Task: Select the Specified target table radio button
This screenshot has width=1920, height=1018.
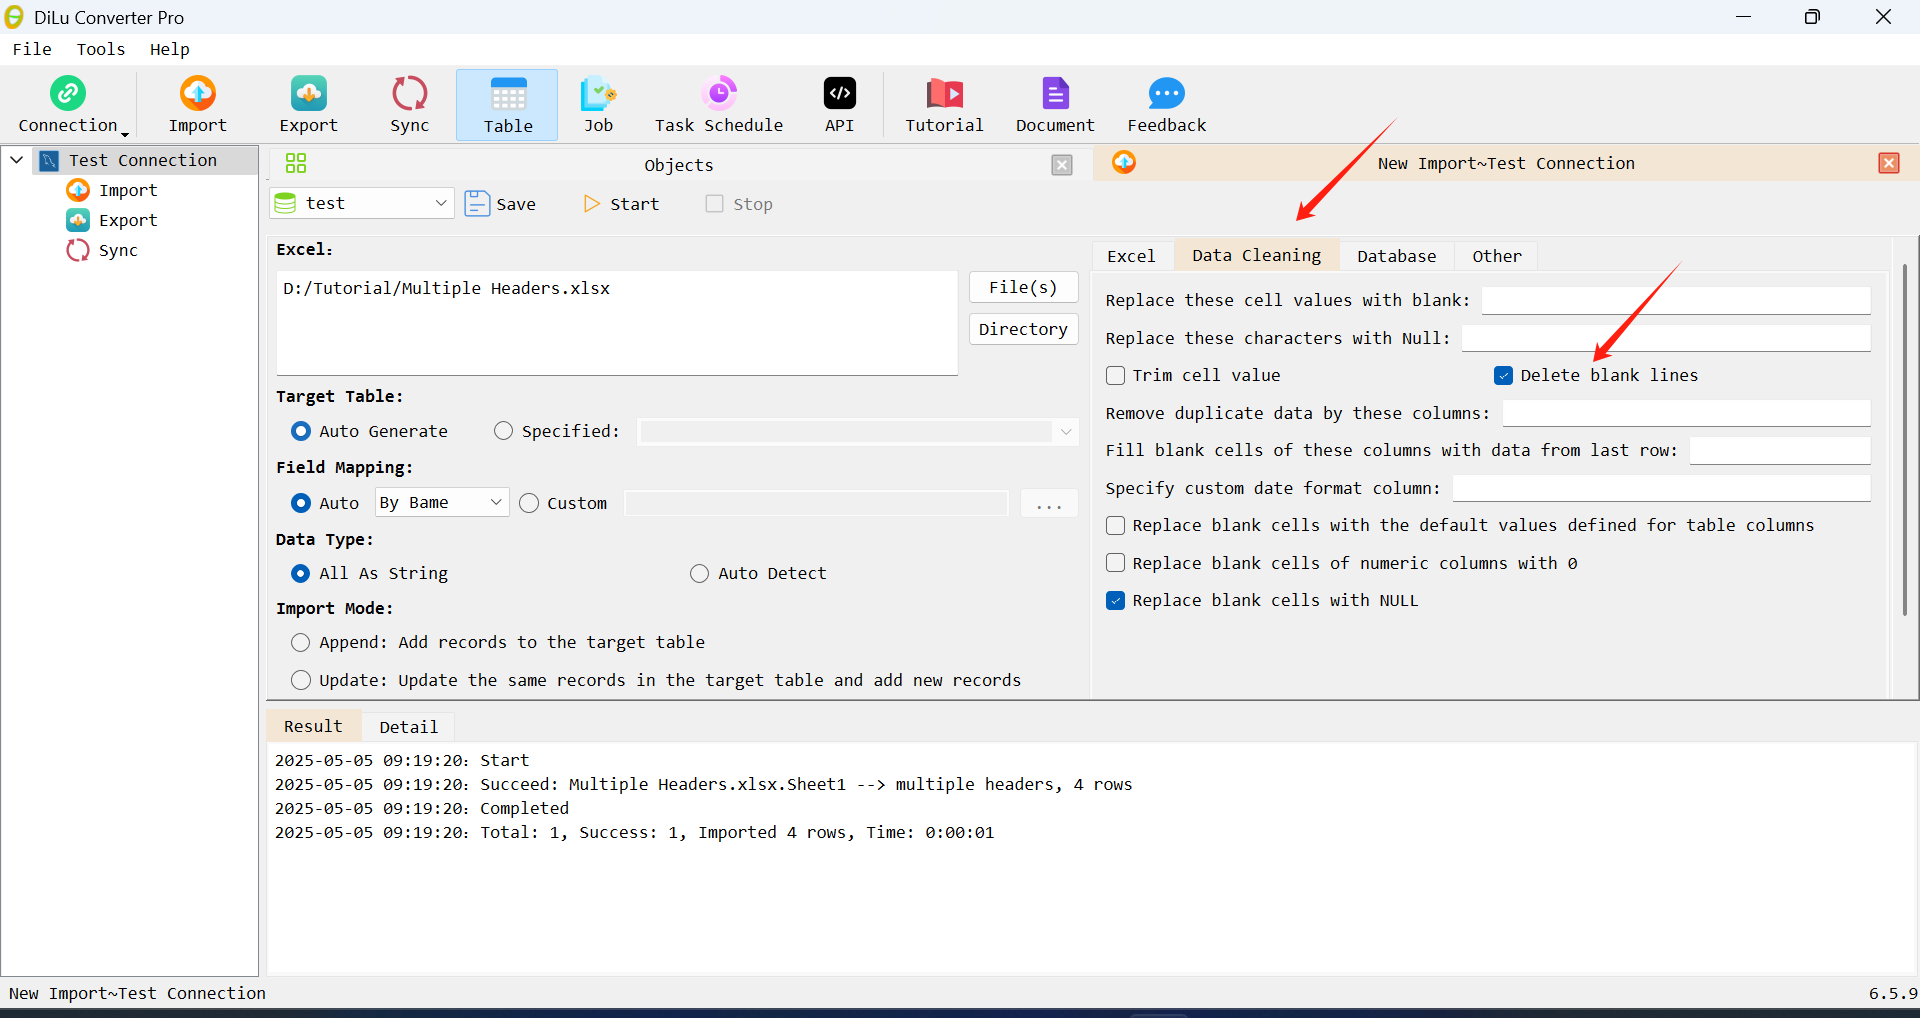Action: pos(503,431)
